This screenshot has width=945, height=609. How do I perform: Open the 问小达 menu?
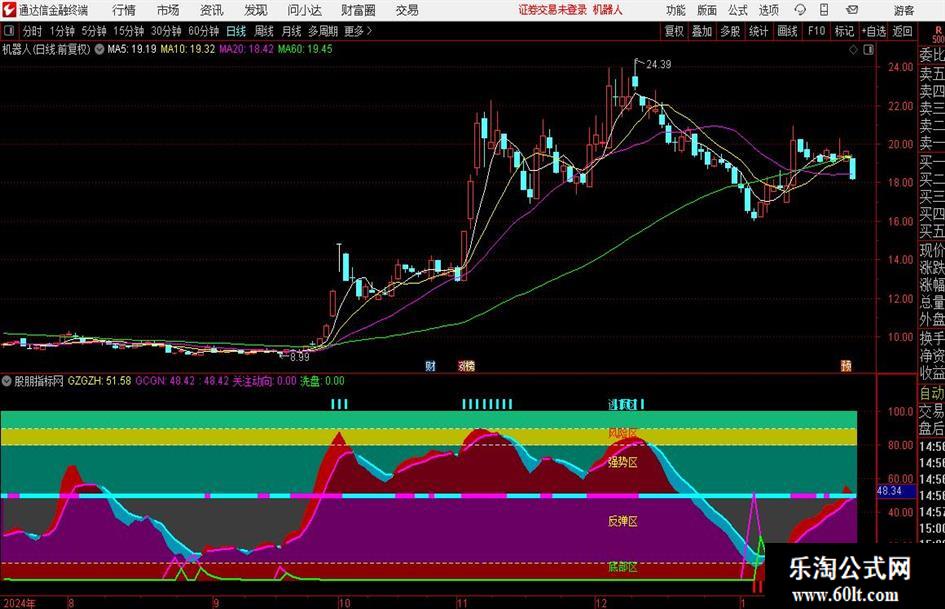pyautogui.click(x=304, y=10)
